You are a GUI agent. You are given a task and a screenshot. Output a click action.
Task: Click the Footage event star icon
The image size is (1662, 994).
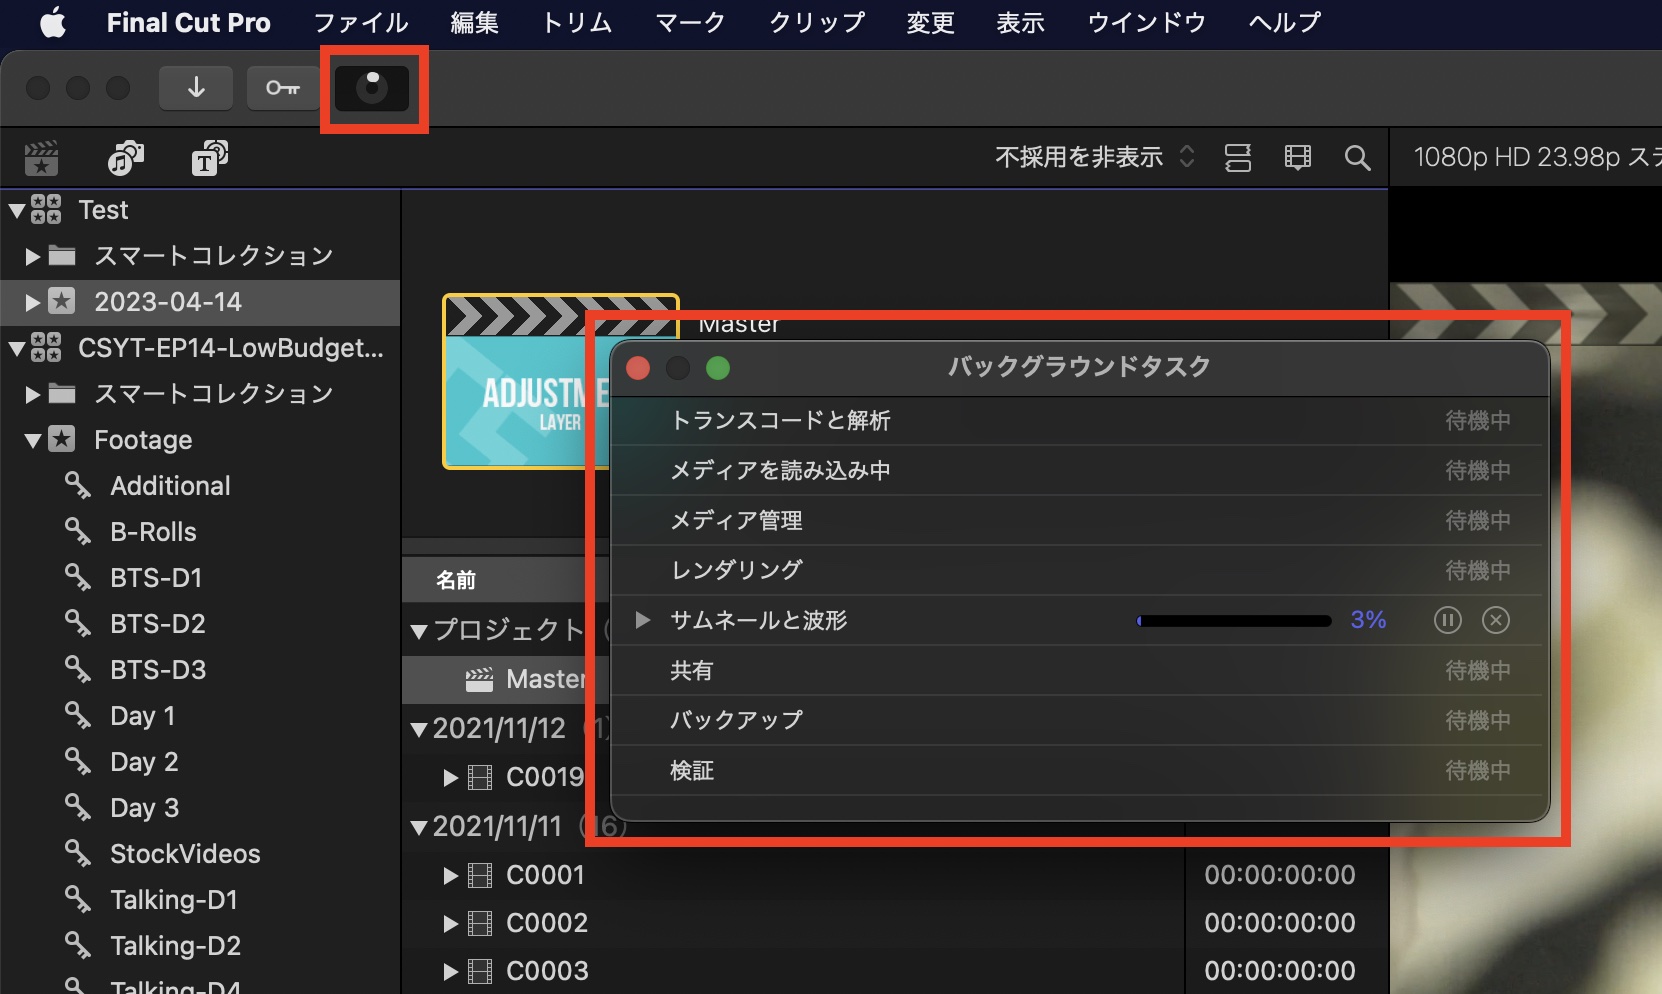62,439
